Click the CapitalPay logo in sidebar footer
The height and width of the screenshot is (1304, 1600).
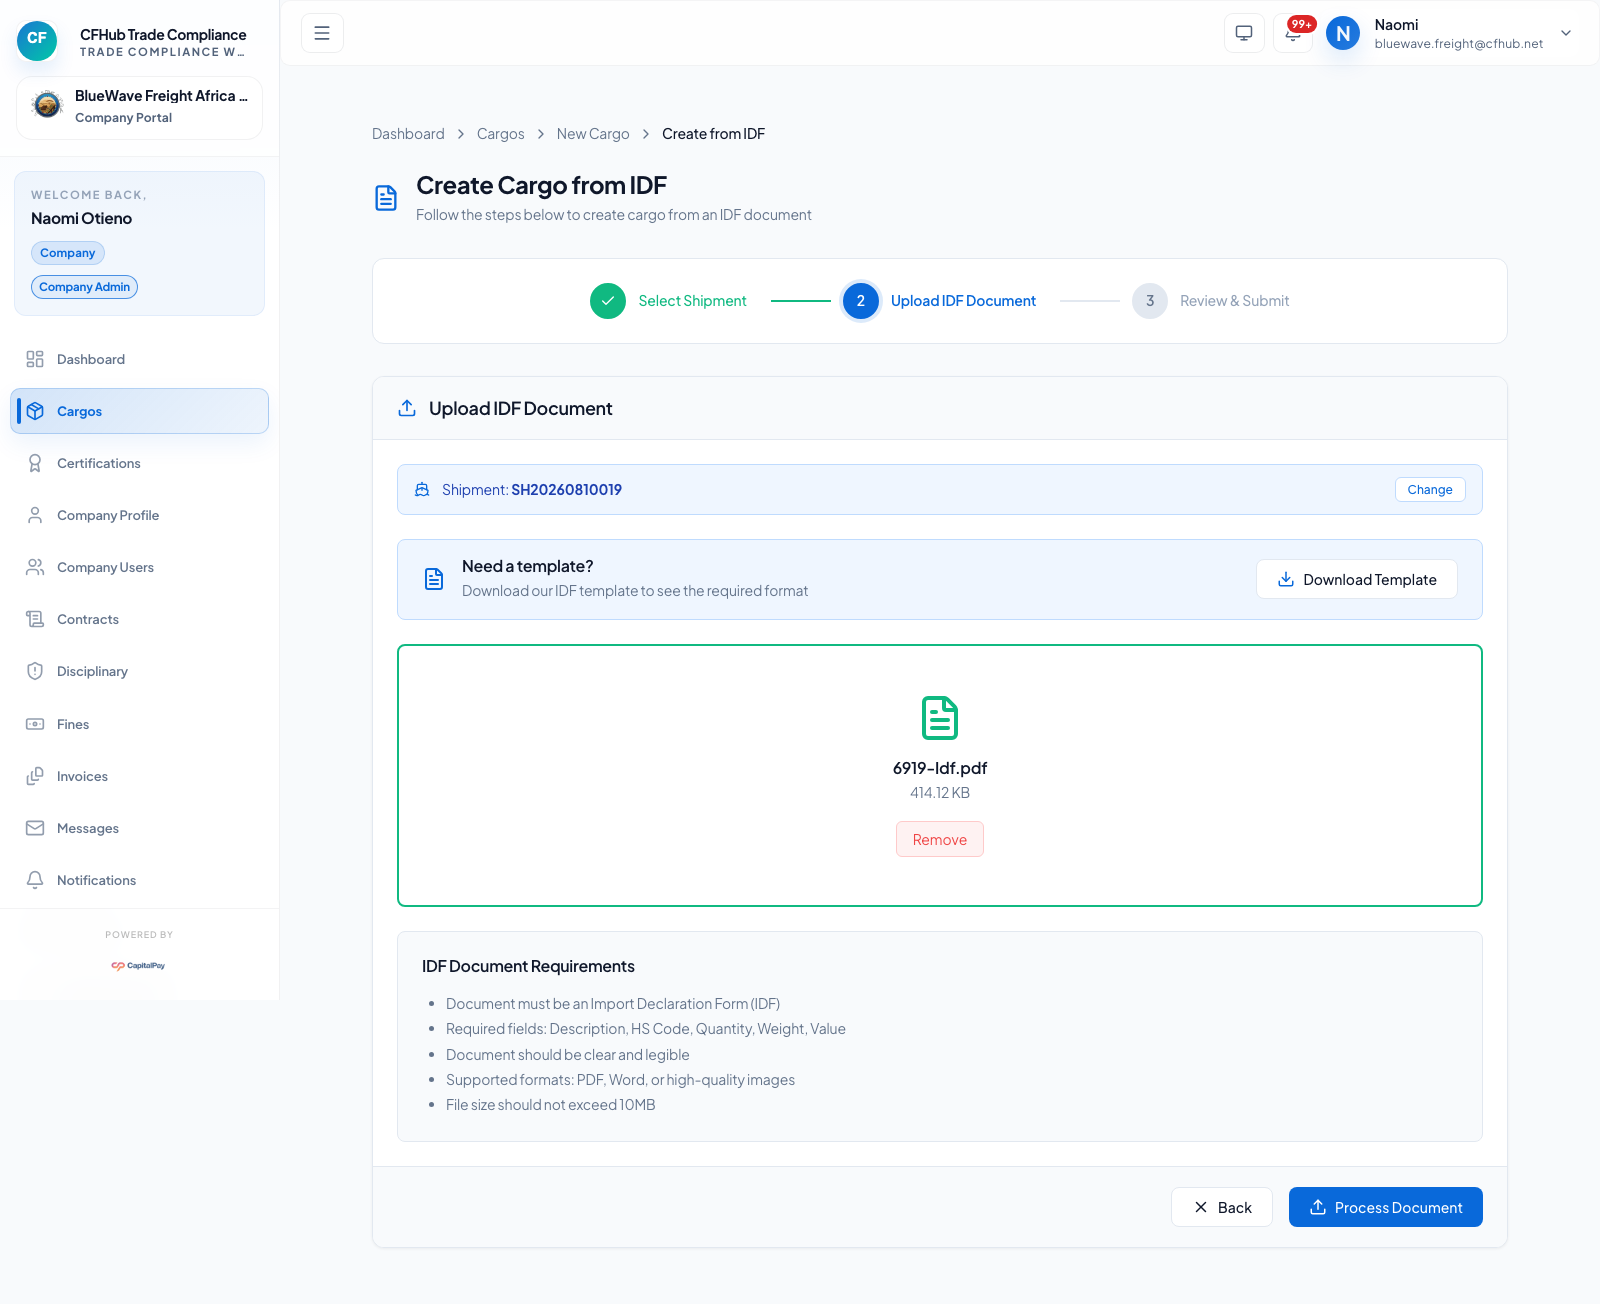139,965
